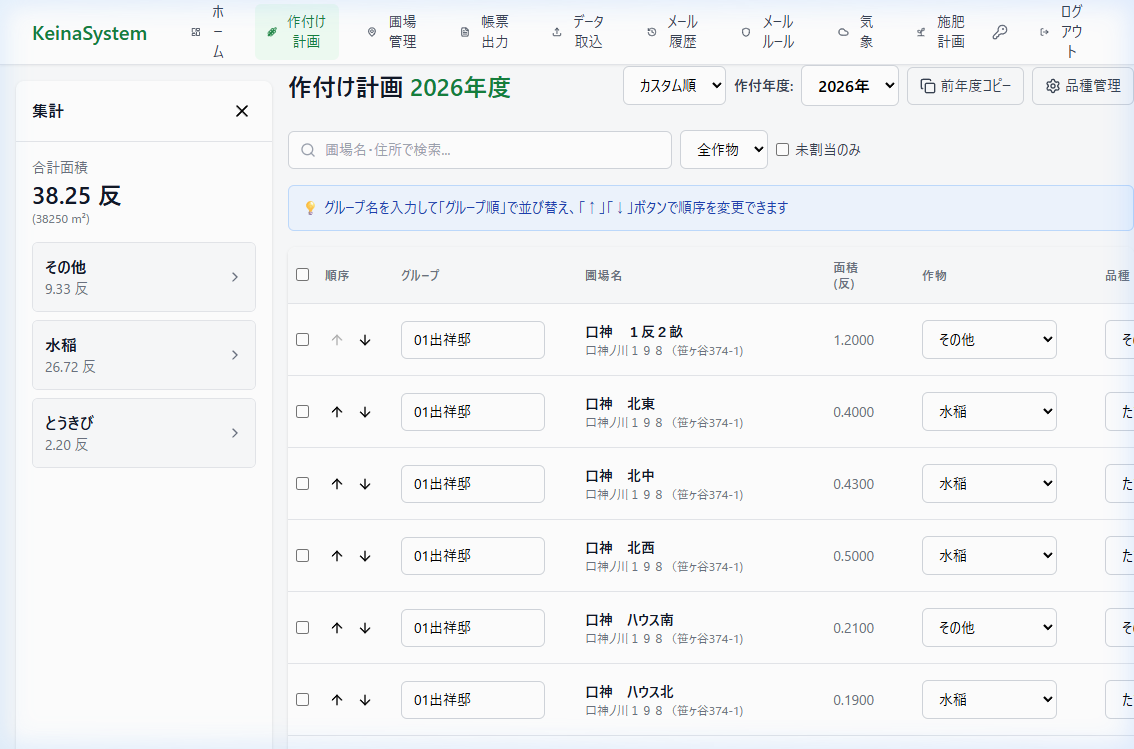Viewport: 1134px width, 749px height.
Task: Close the 集計 summary panel
Action: click(242, 111)
